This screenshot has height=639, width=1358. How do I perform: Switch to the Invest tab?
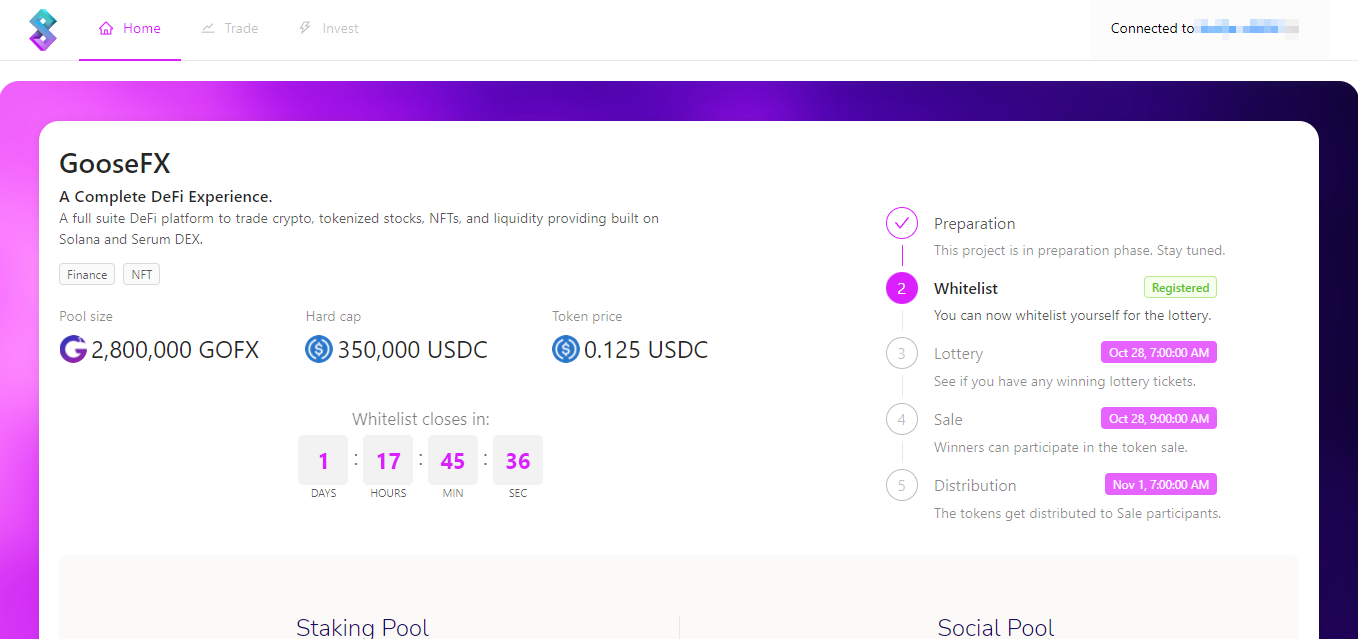tap(329, 29)
